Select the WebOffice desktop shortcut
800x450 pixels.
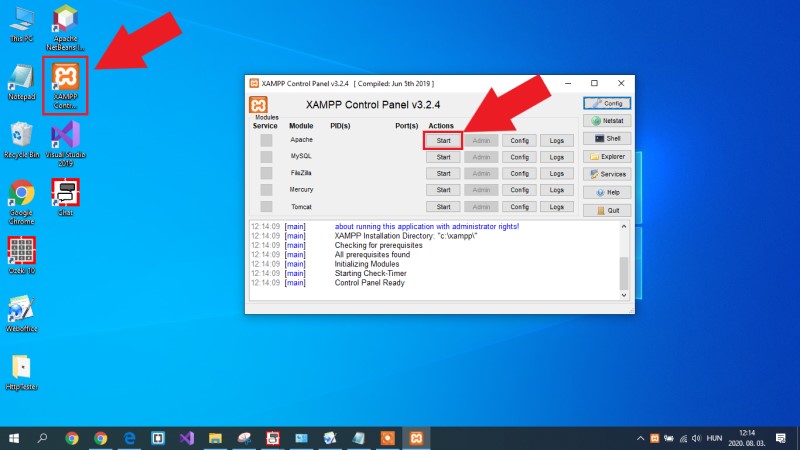pos(21,314)
